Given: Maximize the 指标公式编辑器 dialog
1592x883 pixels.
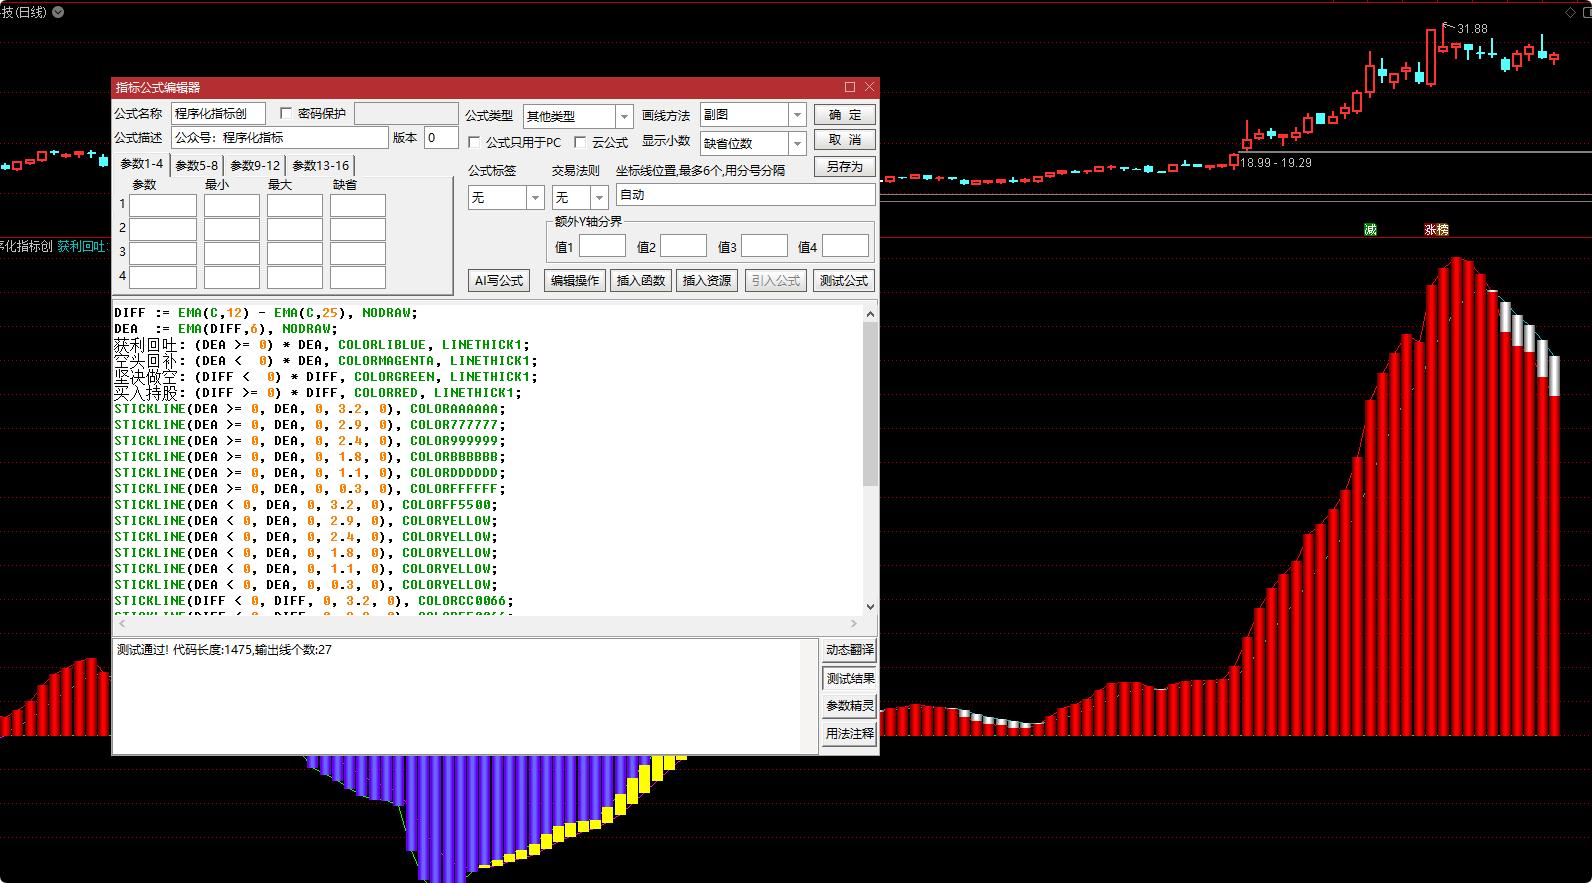Looking at the screenshot, I should (850, 87).
